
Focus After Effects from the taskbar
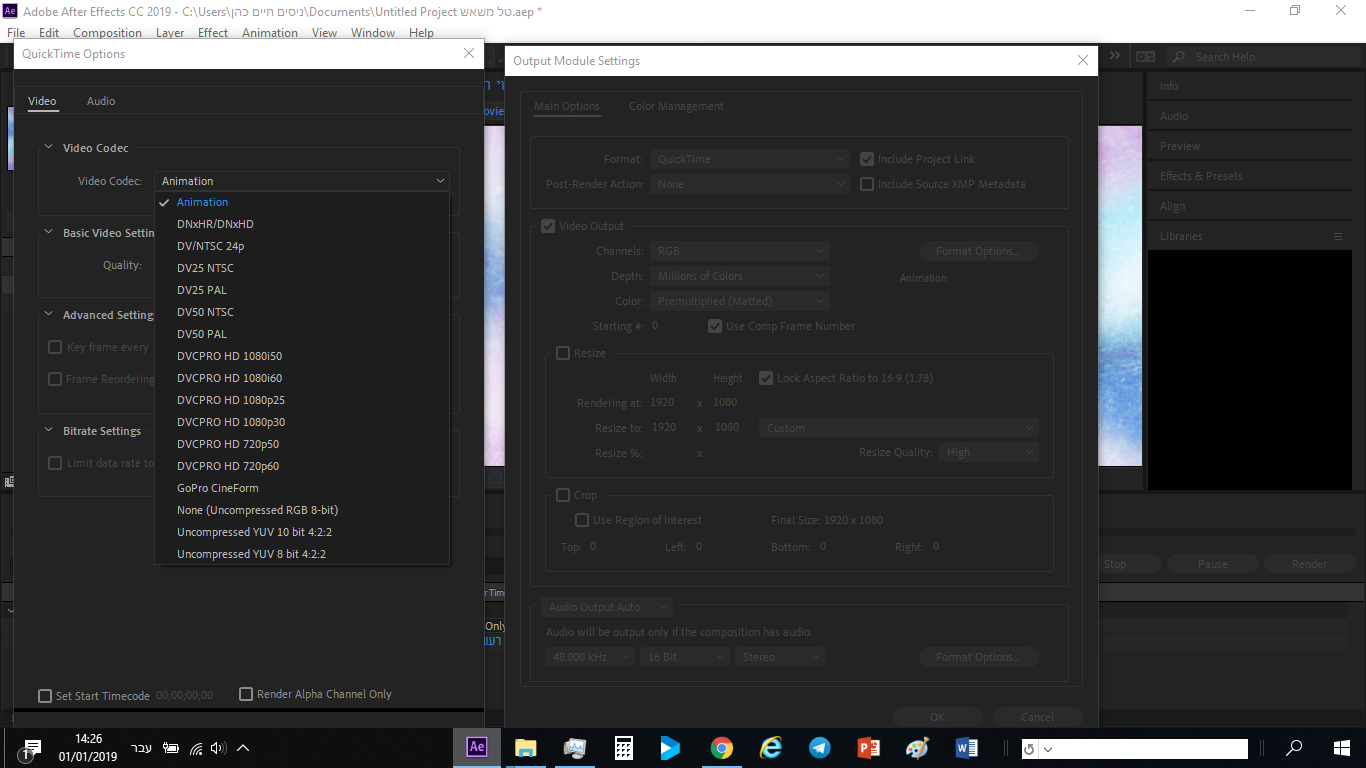pos(477,747)
